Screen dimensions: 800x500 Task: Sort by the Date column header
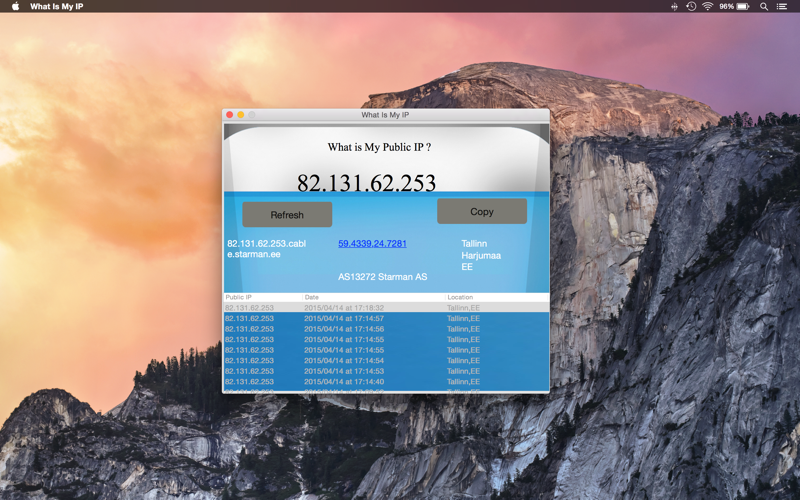(373, 297)
